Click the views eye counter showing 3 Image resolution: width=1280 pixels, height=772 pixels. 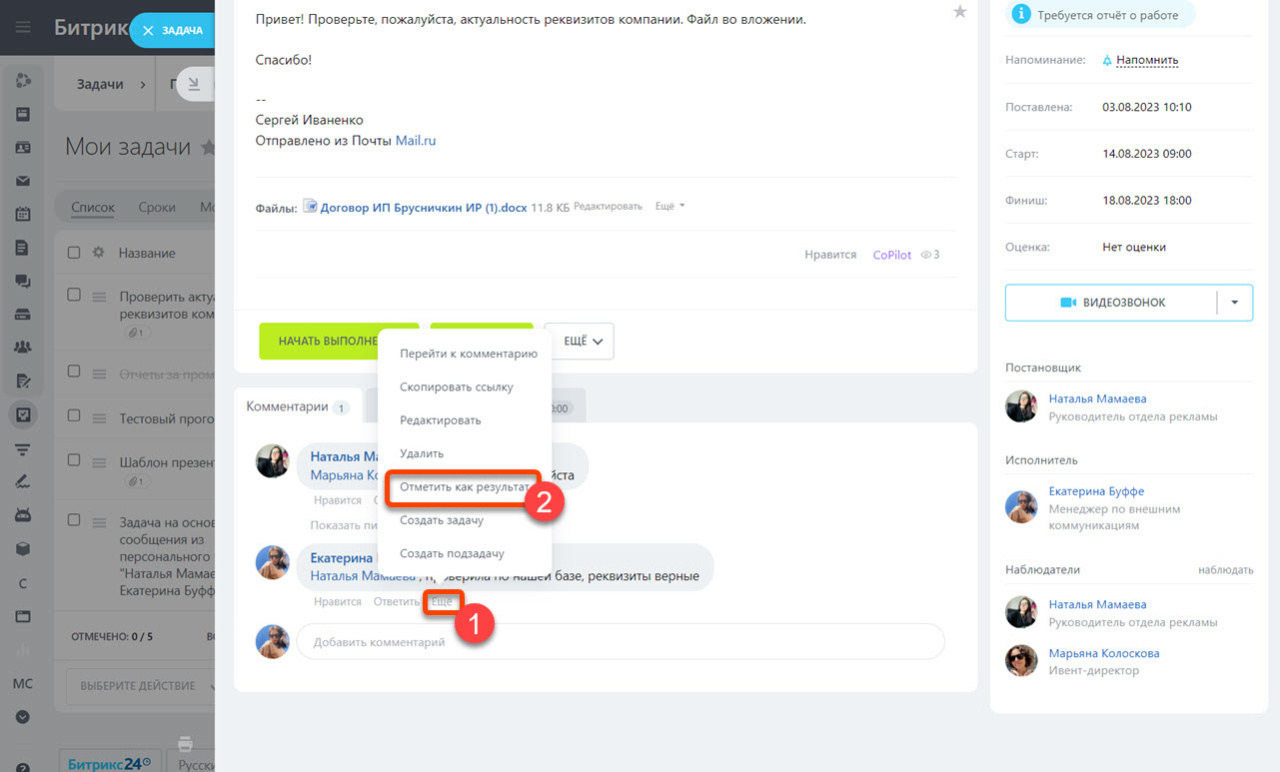930,255
